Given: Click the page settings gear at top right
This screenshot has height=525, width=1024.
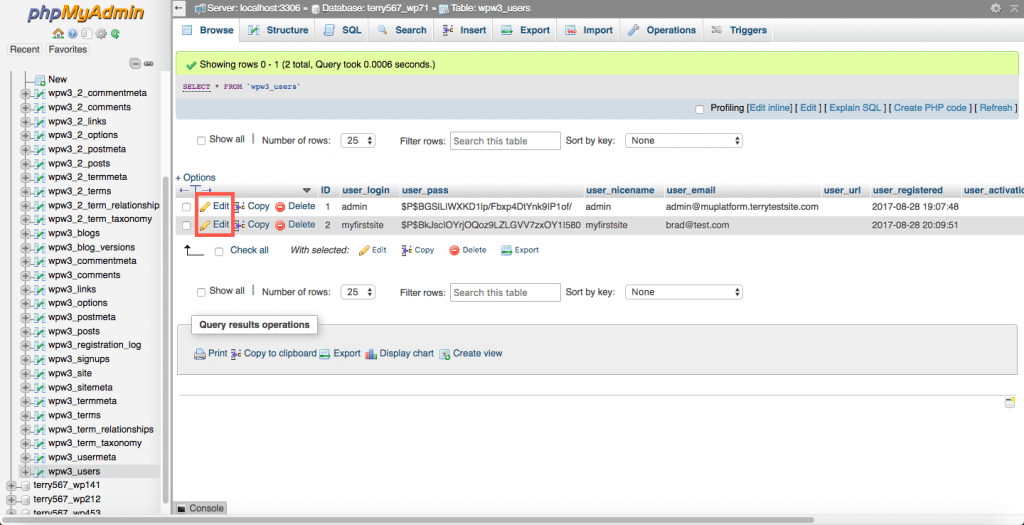Looking at the screenshot, I should pos(995,8).
